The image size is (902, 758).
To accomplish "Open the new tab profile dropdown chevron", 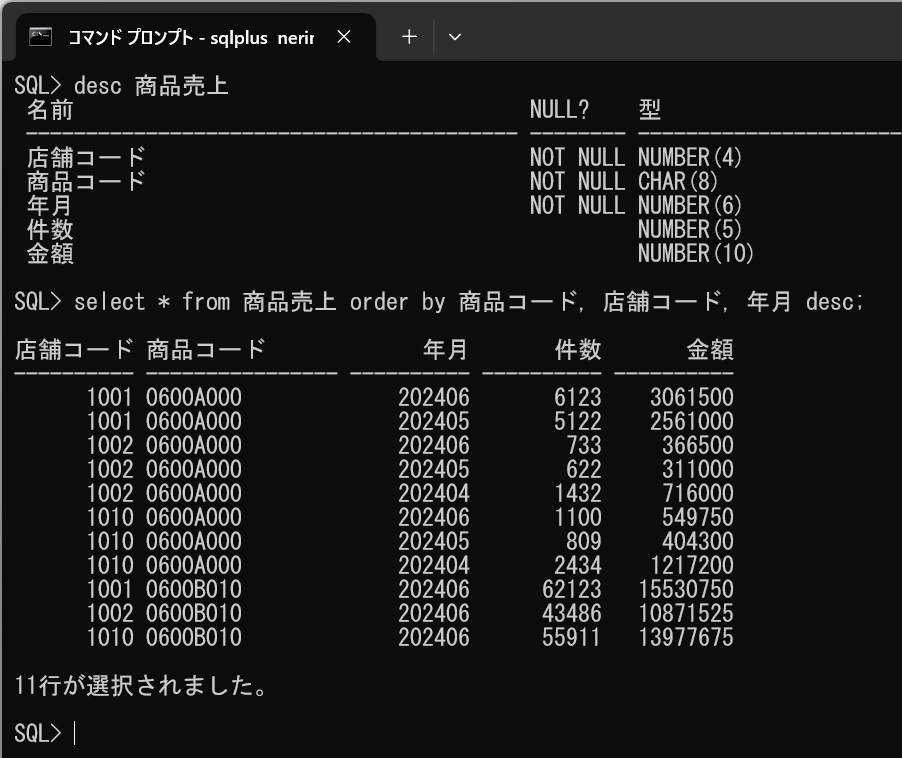I will (x=455, y=36).
